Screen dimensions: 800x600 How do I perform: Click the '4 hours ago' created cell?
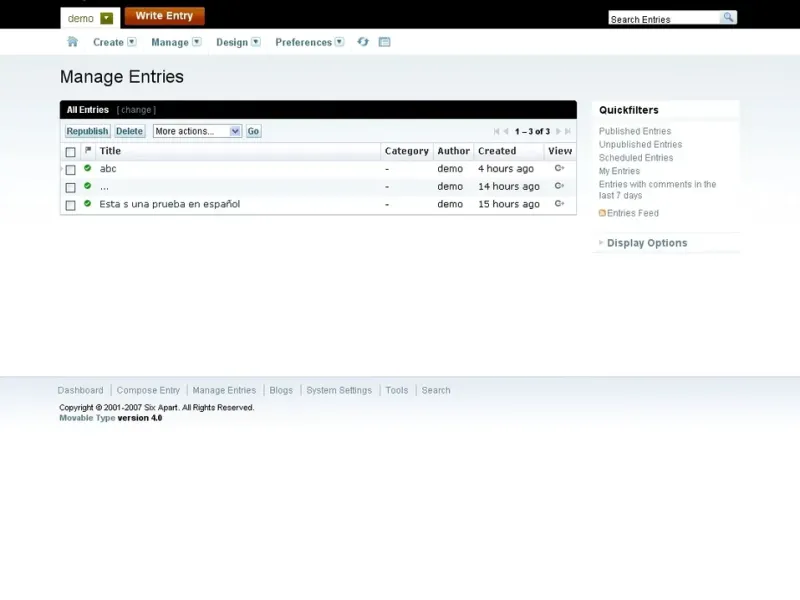pyautogui.click(x=506, y=168)
